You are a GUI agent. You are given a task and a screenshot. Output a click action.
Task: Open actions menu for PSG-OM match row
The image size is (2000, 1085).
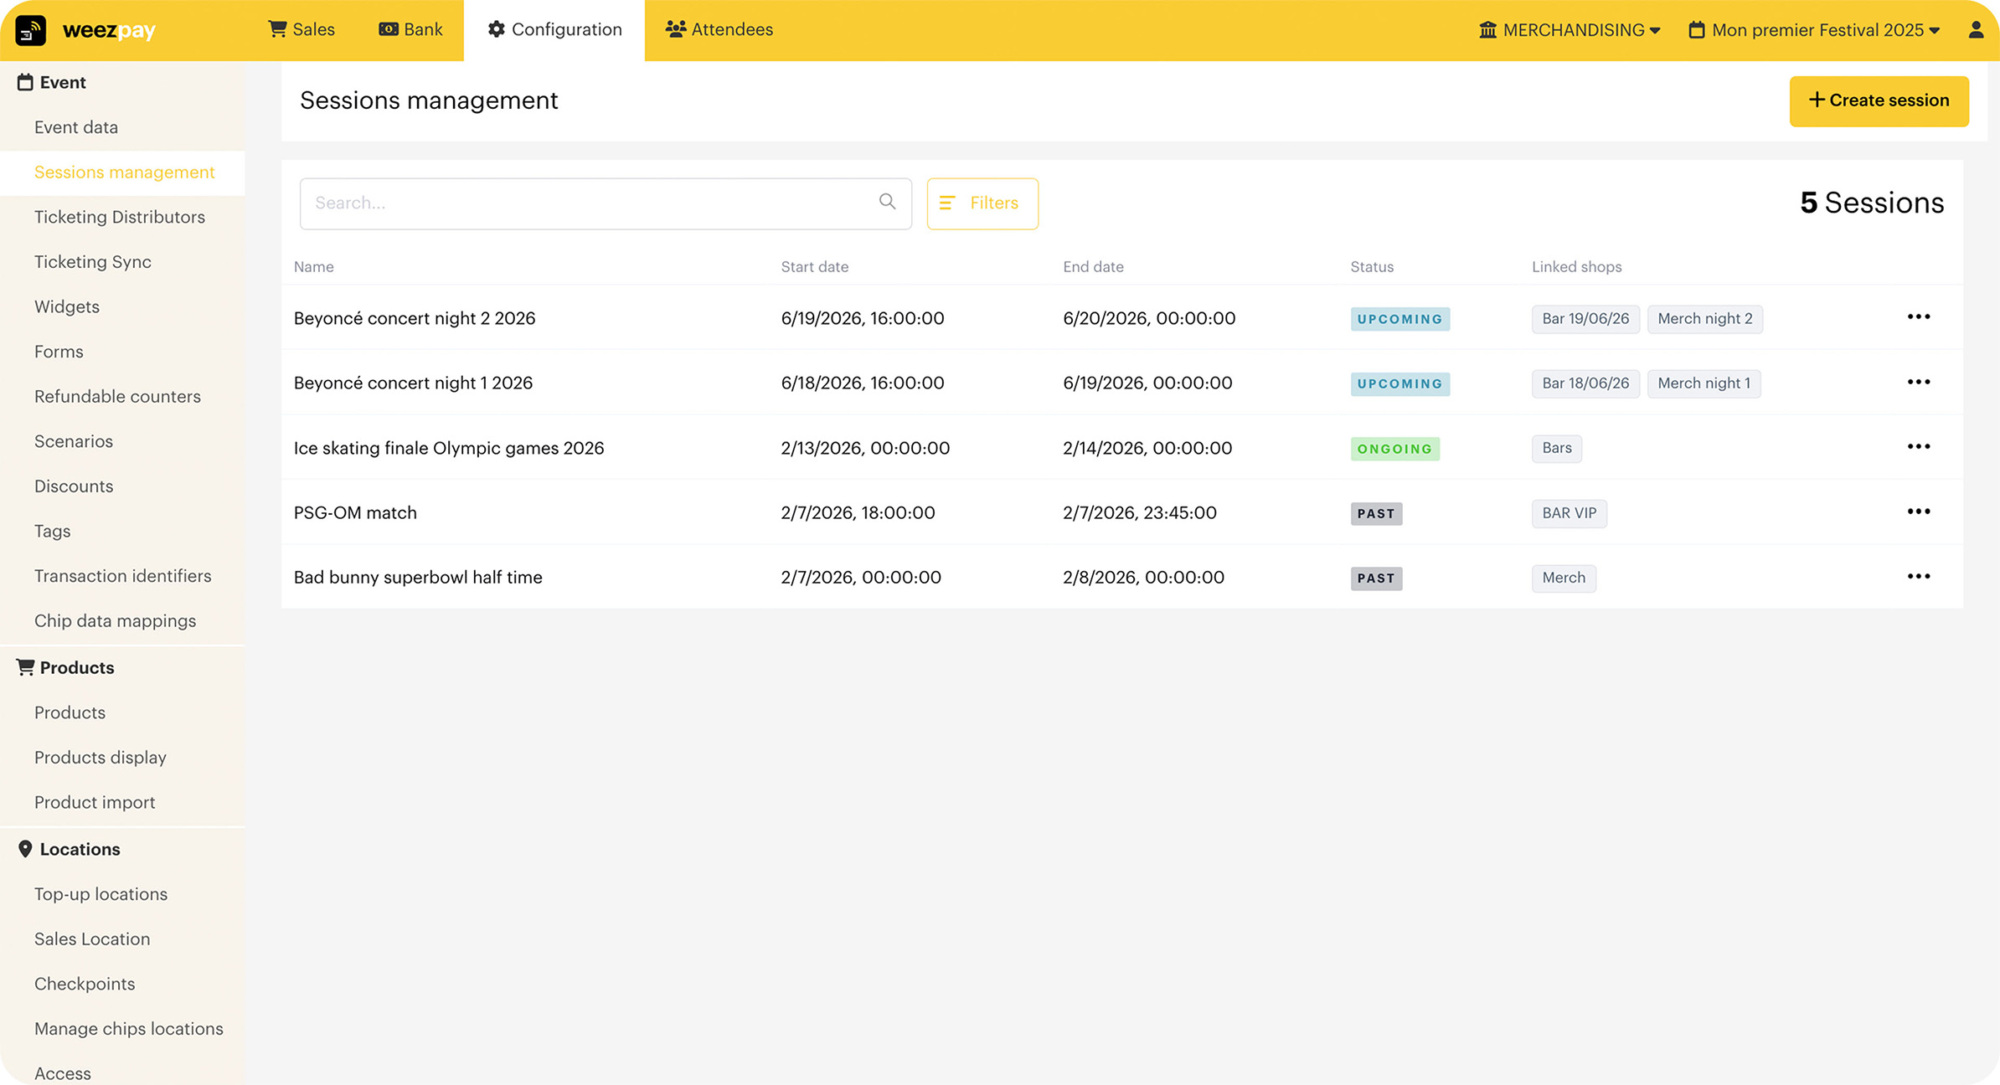[1918, 511]
